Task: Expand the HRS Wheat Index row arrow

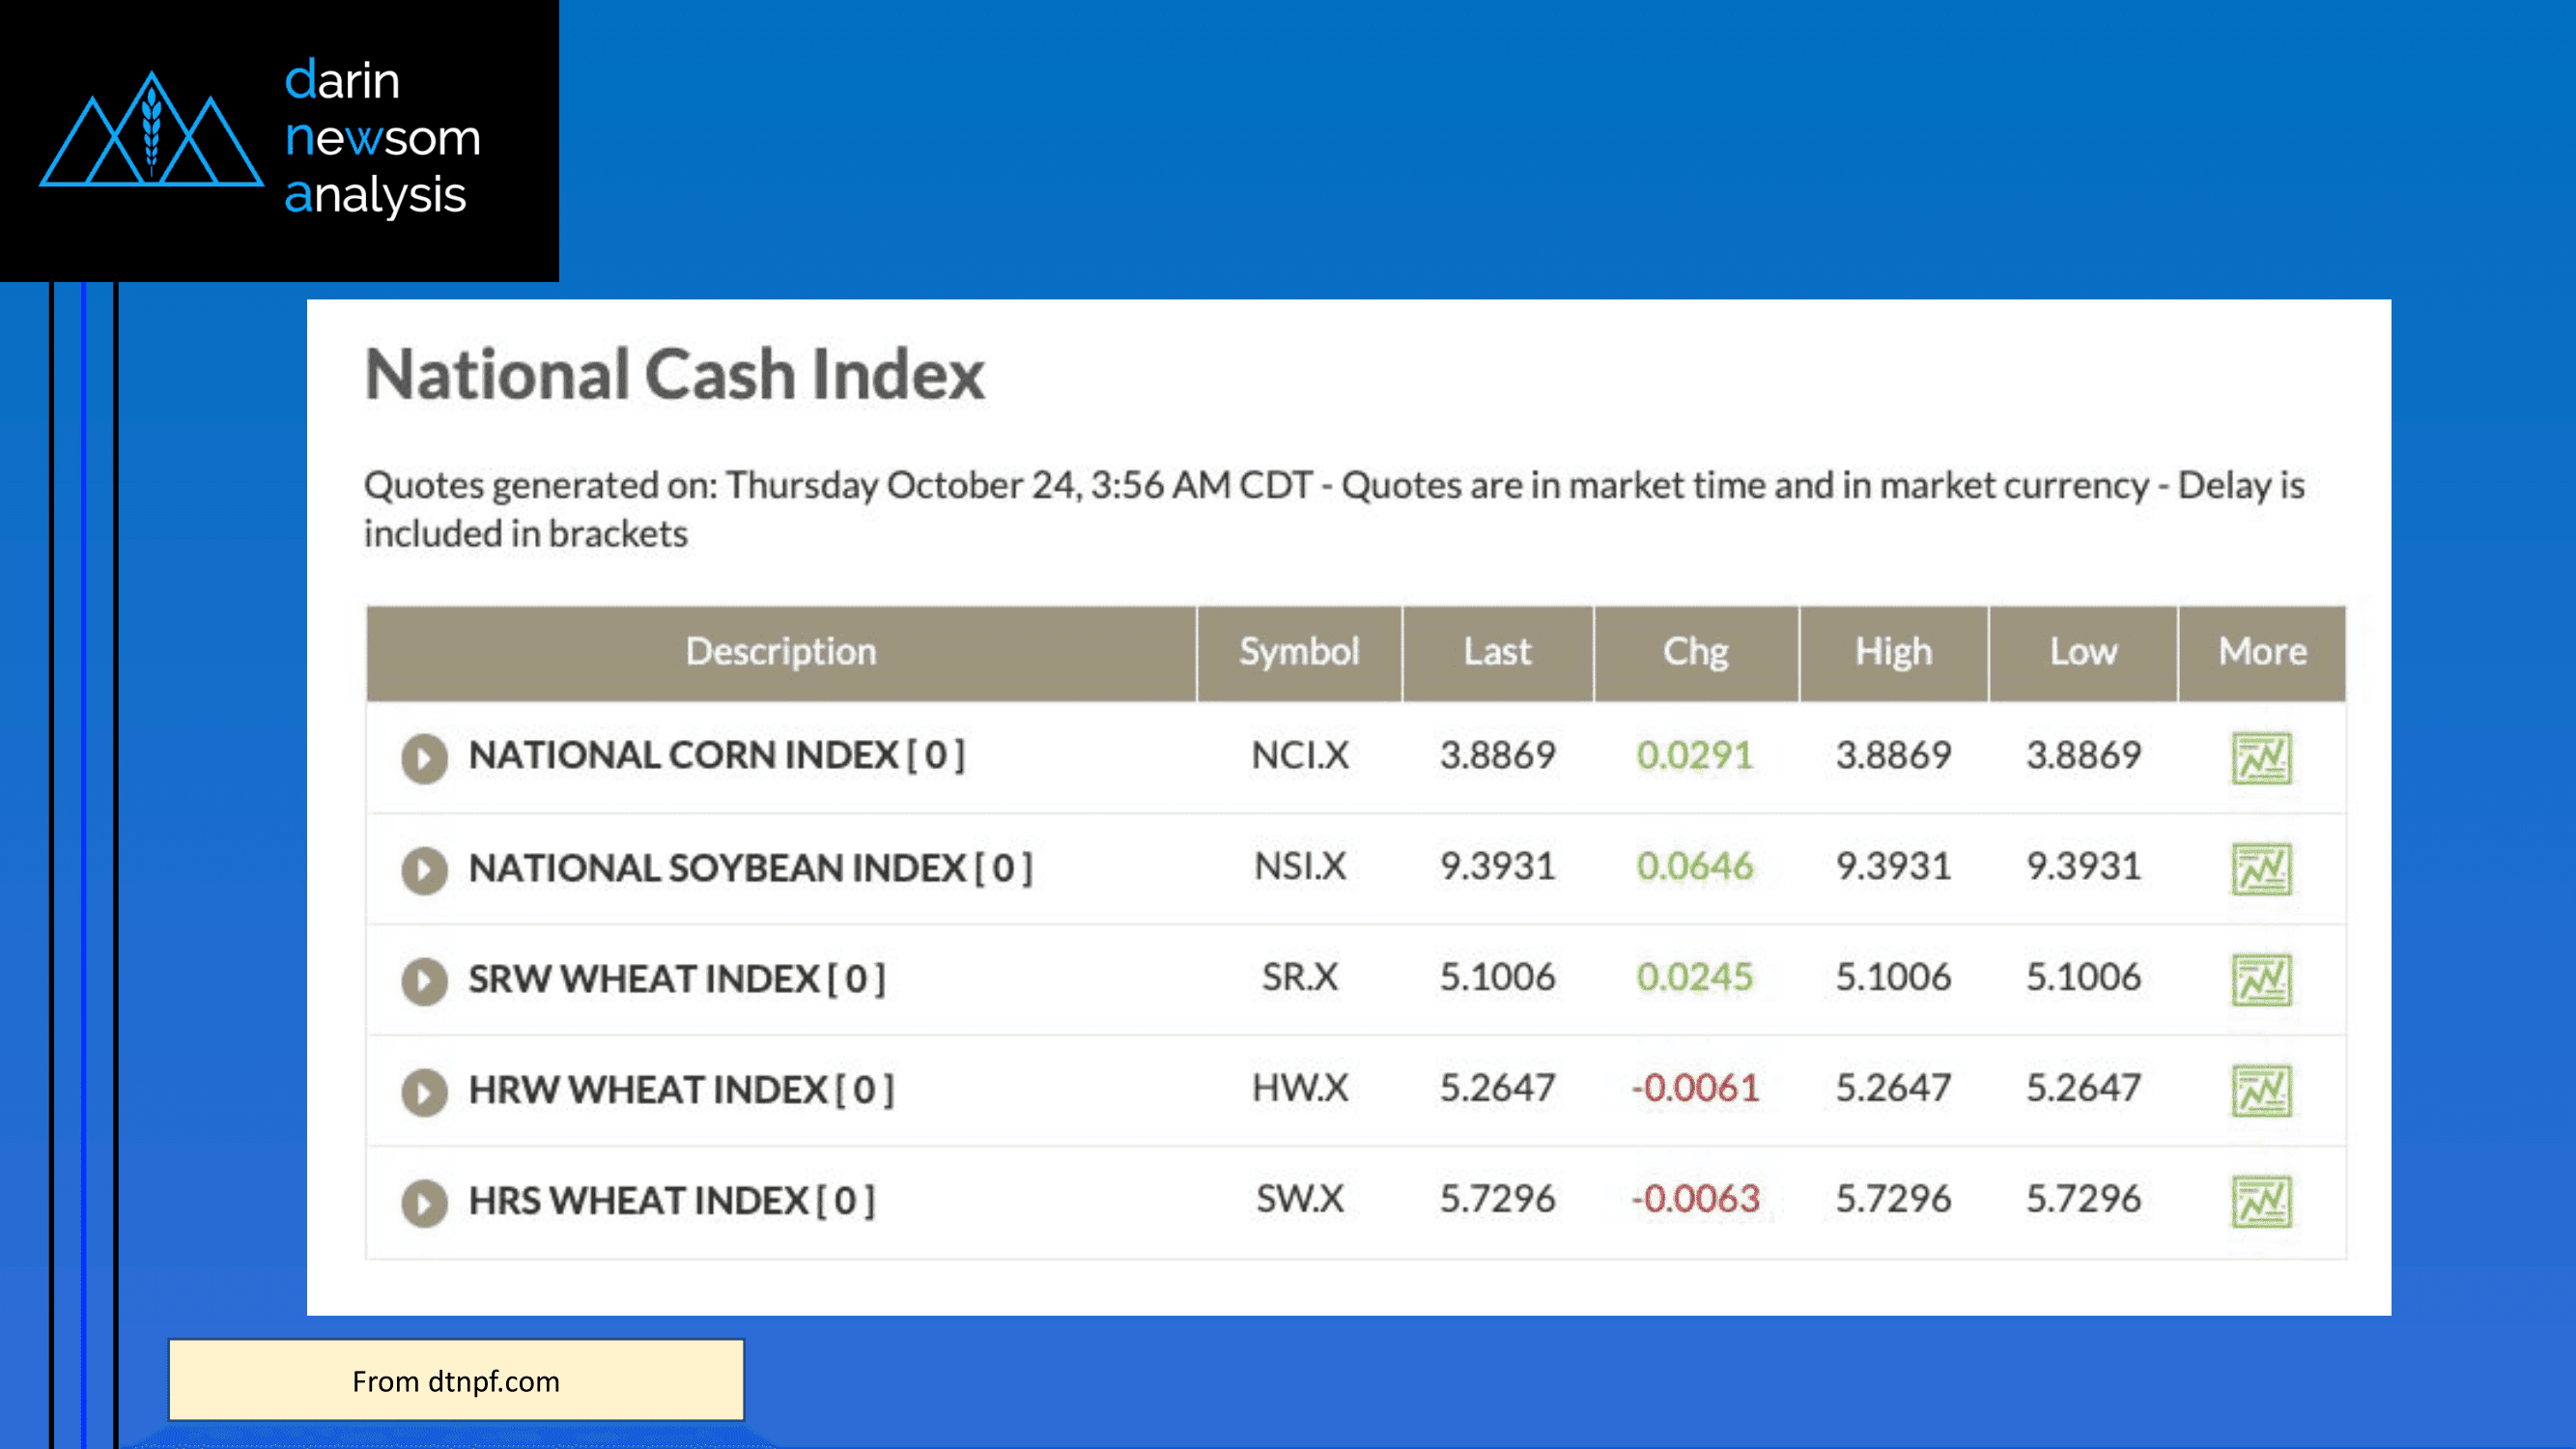Action: (x=424, y=1202)
